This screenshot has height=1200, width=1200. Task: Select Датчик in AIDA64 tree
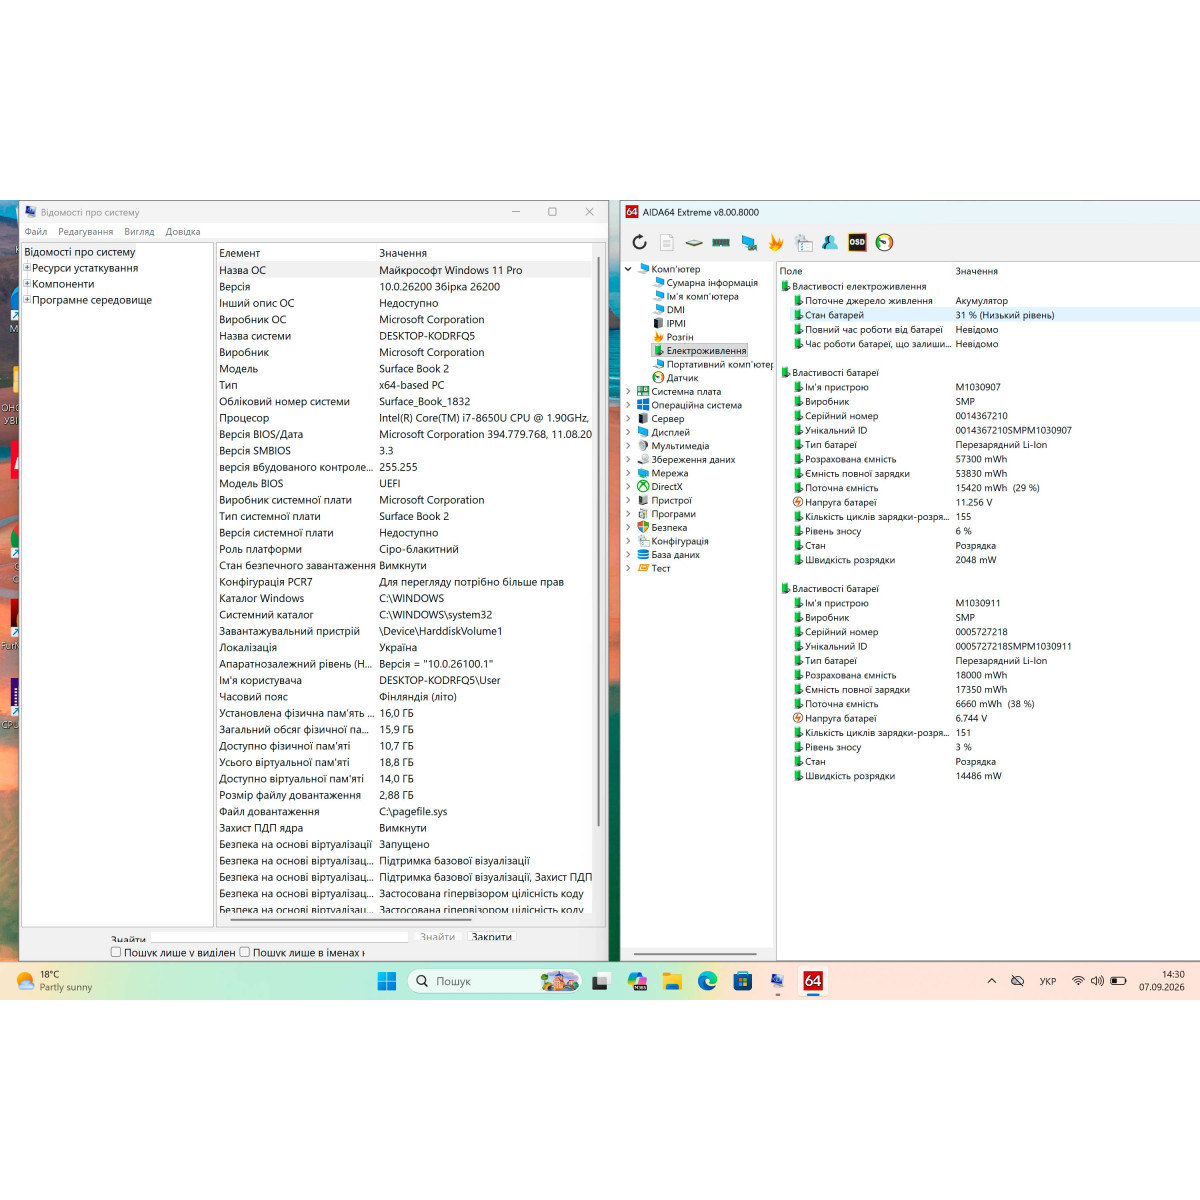682,378
